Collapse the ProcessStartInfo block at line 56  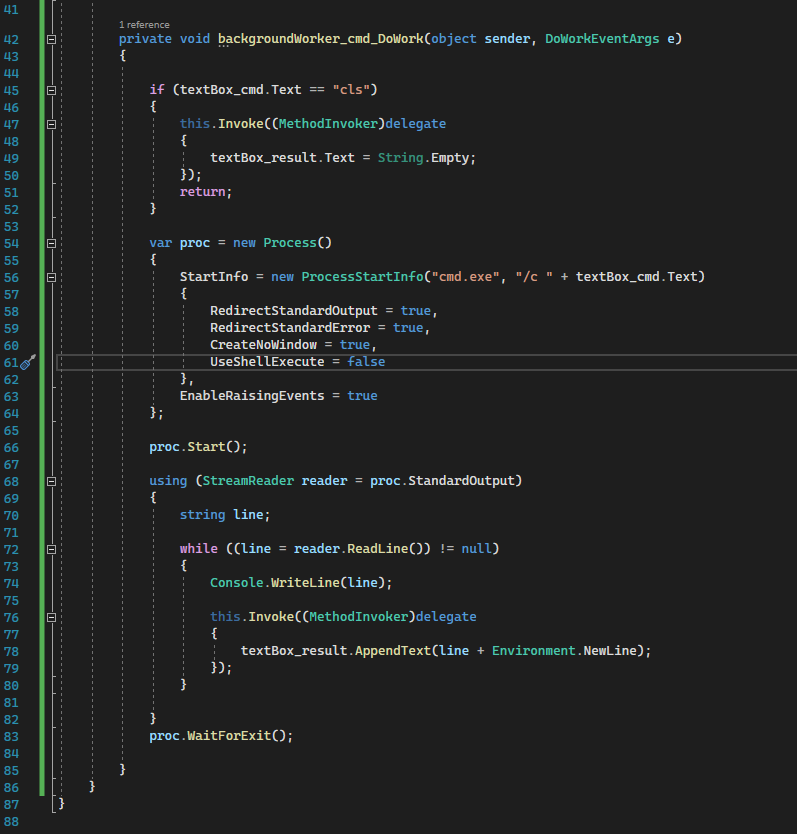[x=52, y=278]
